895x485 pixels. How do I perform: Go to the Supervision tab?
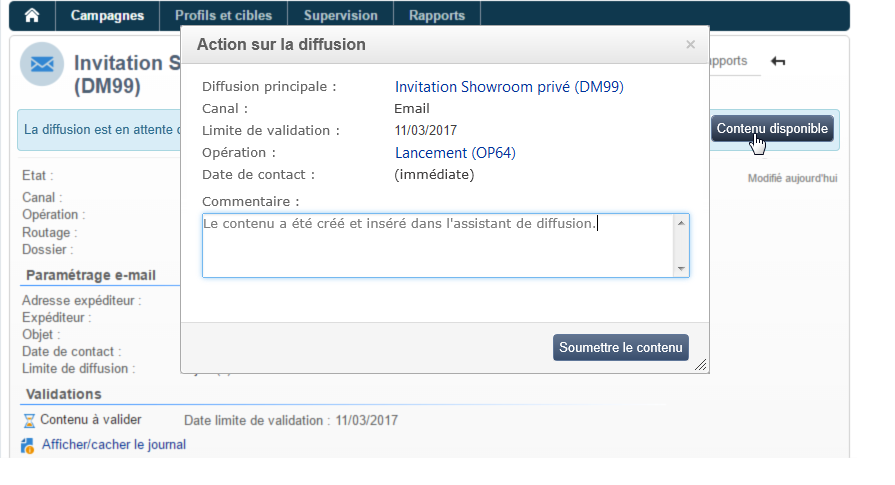point(341,16)
